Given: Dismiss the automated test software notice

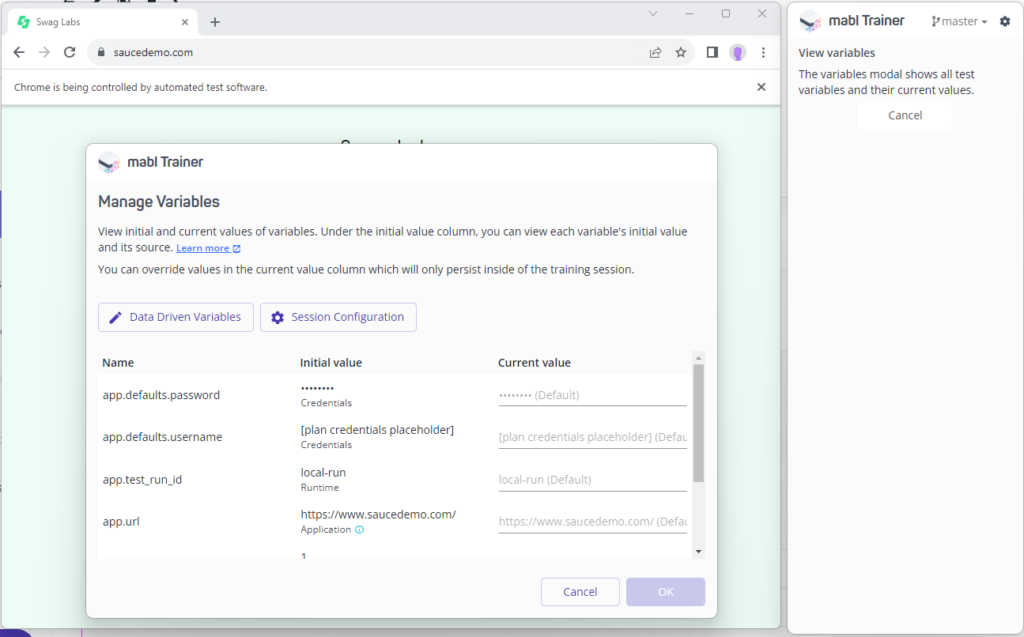Looking at the screenshot, I should click(x=761, y=87).
